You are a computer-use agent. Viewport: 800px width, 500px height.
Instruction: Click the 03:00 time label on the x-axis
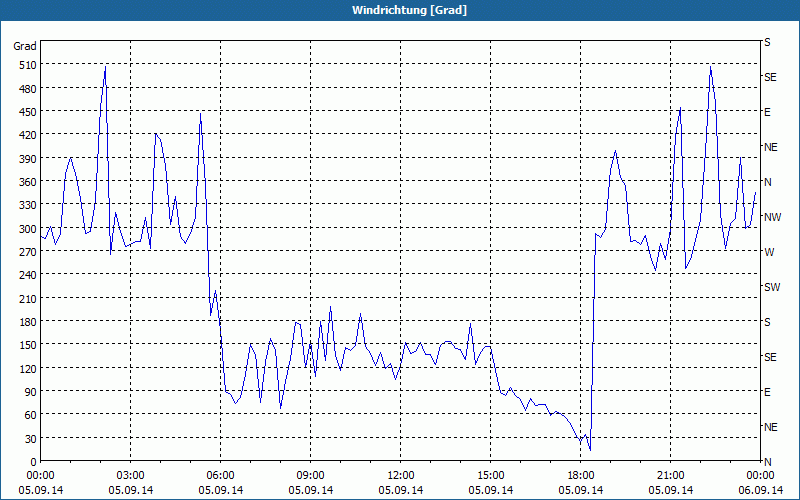point(131,476)
